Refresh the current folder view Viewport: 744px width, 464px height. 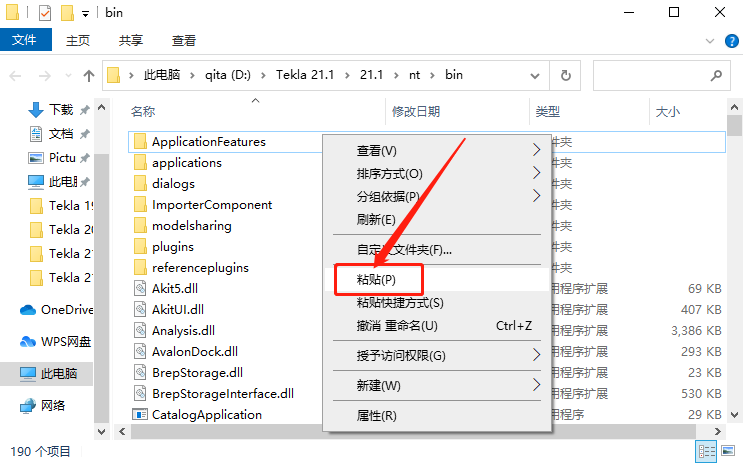coord(566,75)
